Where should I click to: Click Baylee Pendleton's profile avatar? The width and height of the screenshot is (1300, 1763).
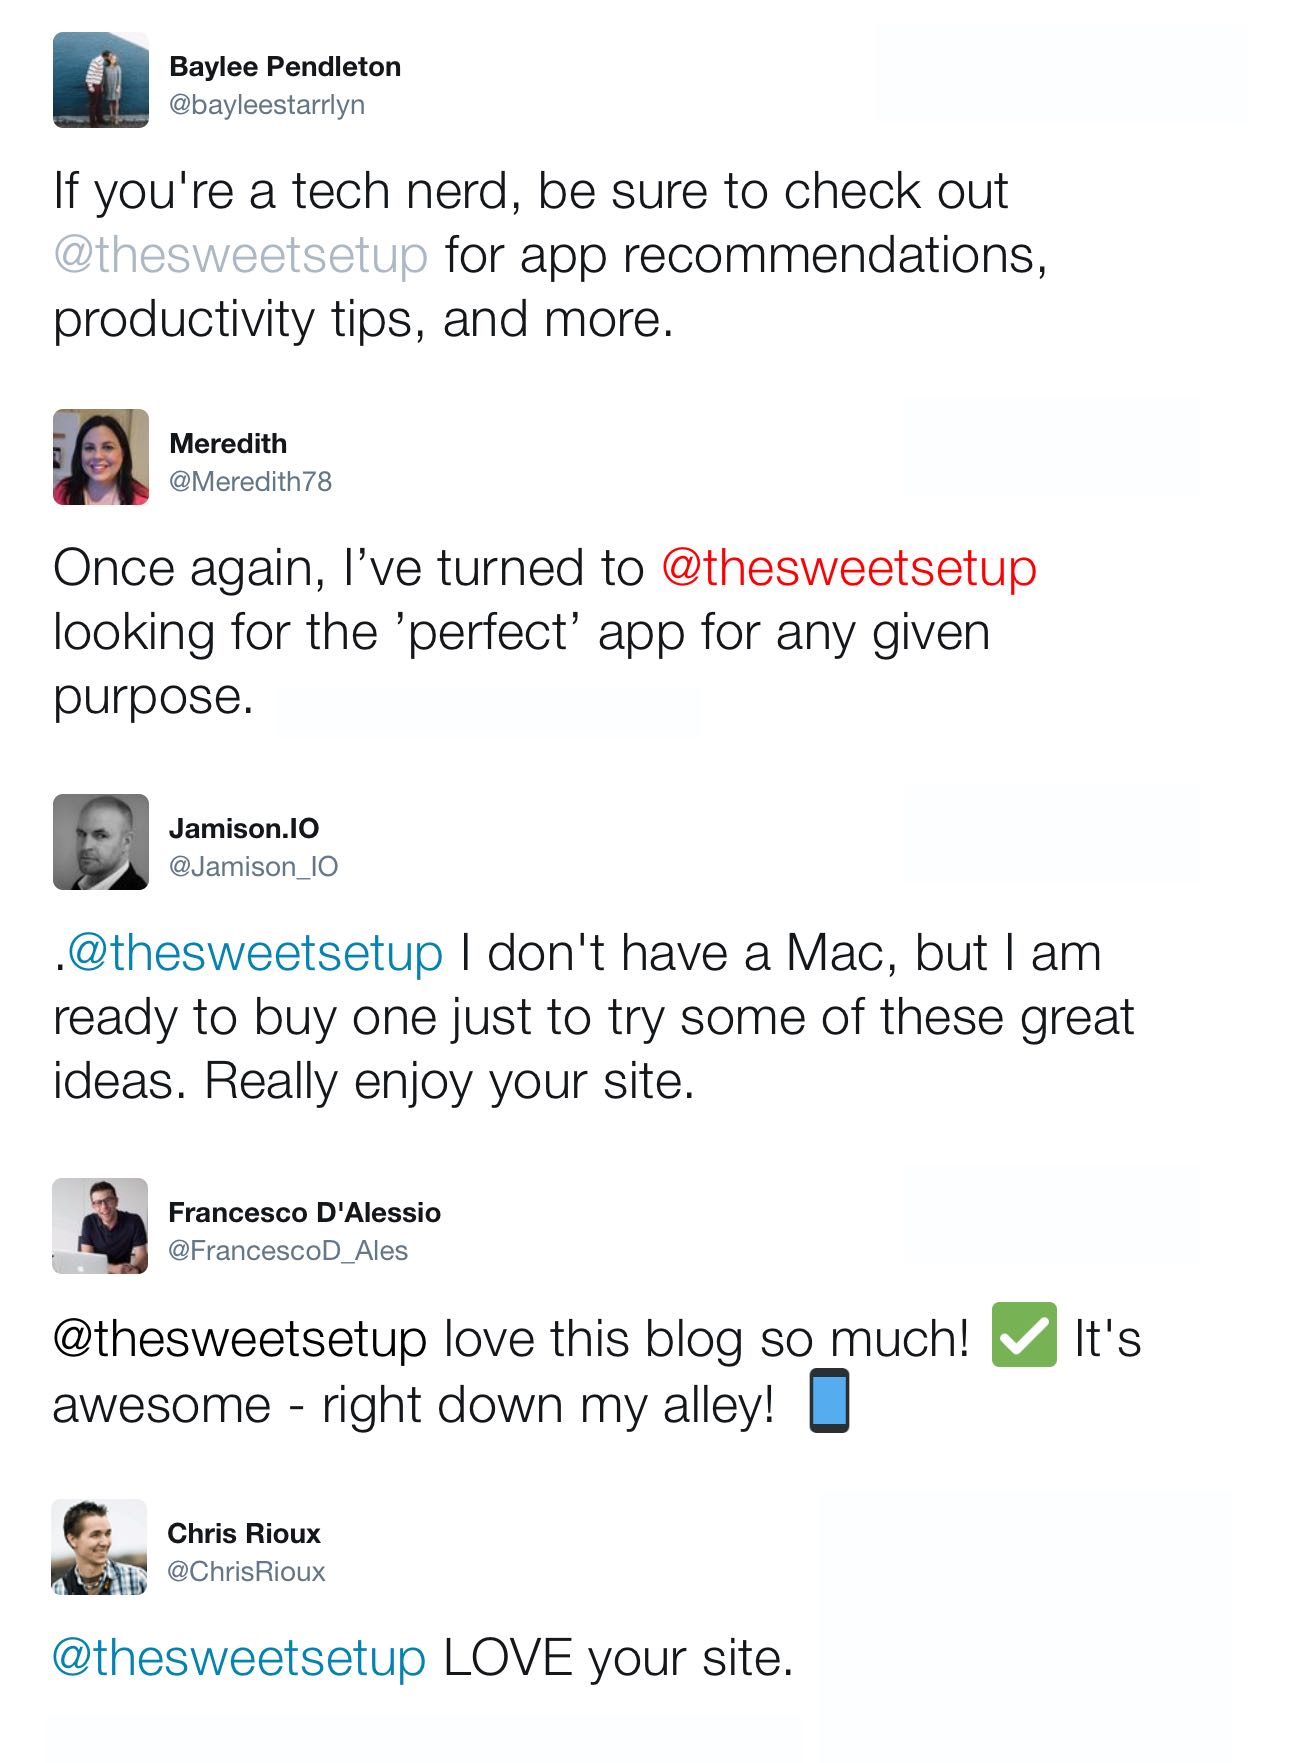click(100, 80)
